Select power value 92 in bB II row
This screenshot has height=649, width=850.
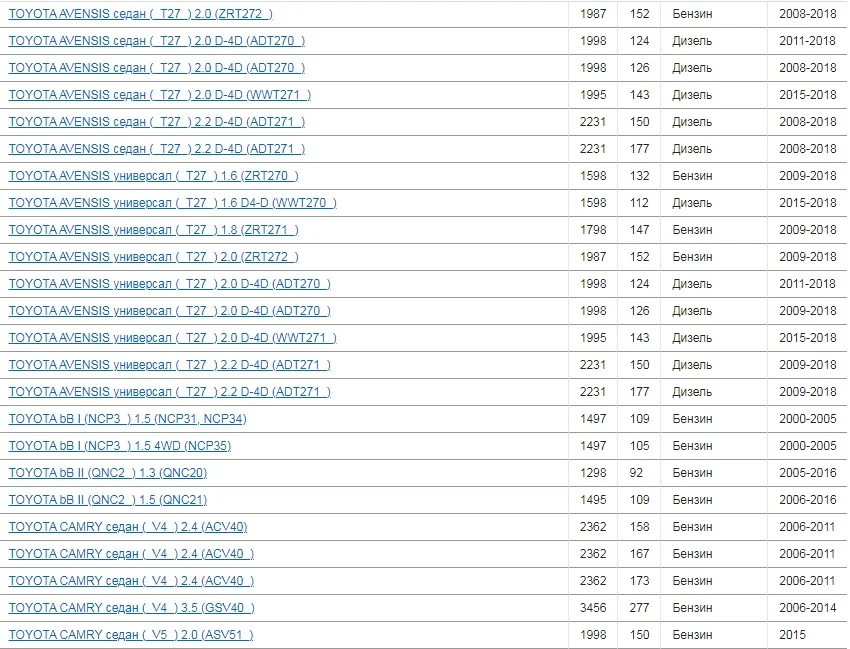coord(636,473)
